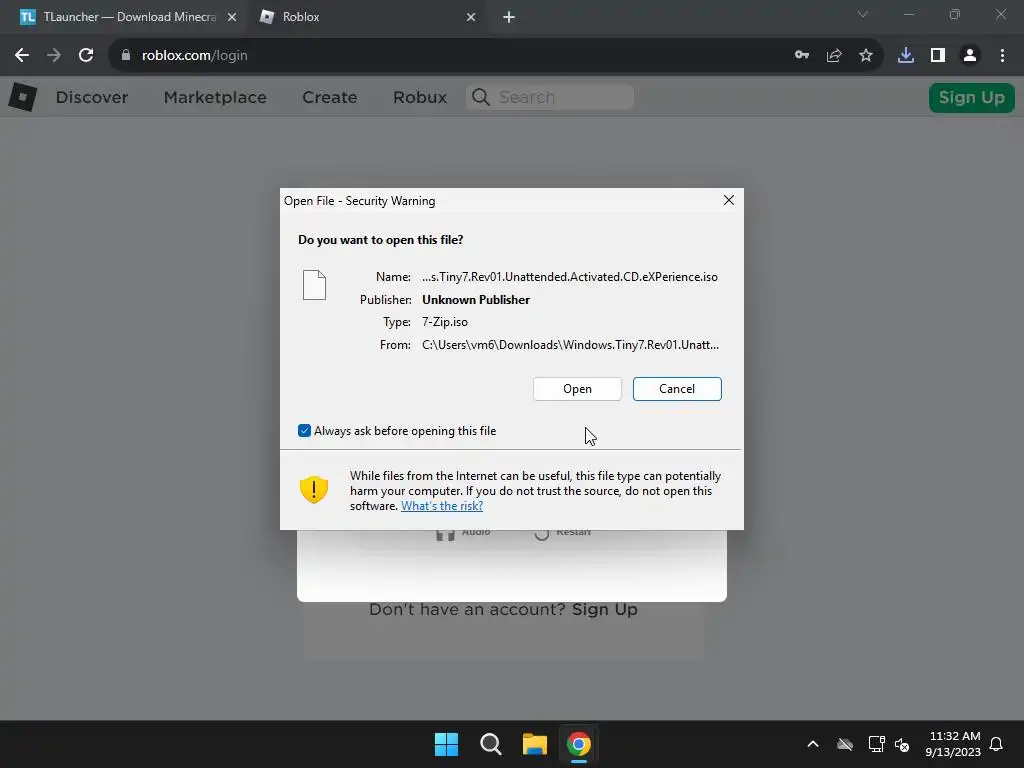Screen dimensions: 1024x768
Task: Open the Create page
Action: tap(329, 97)
